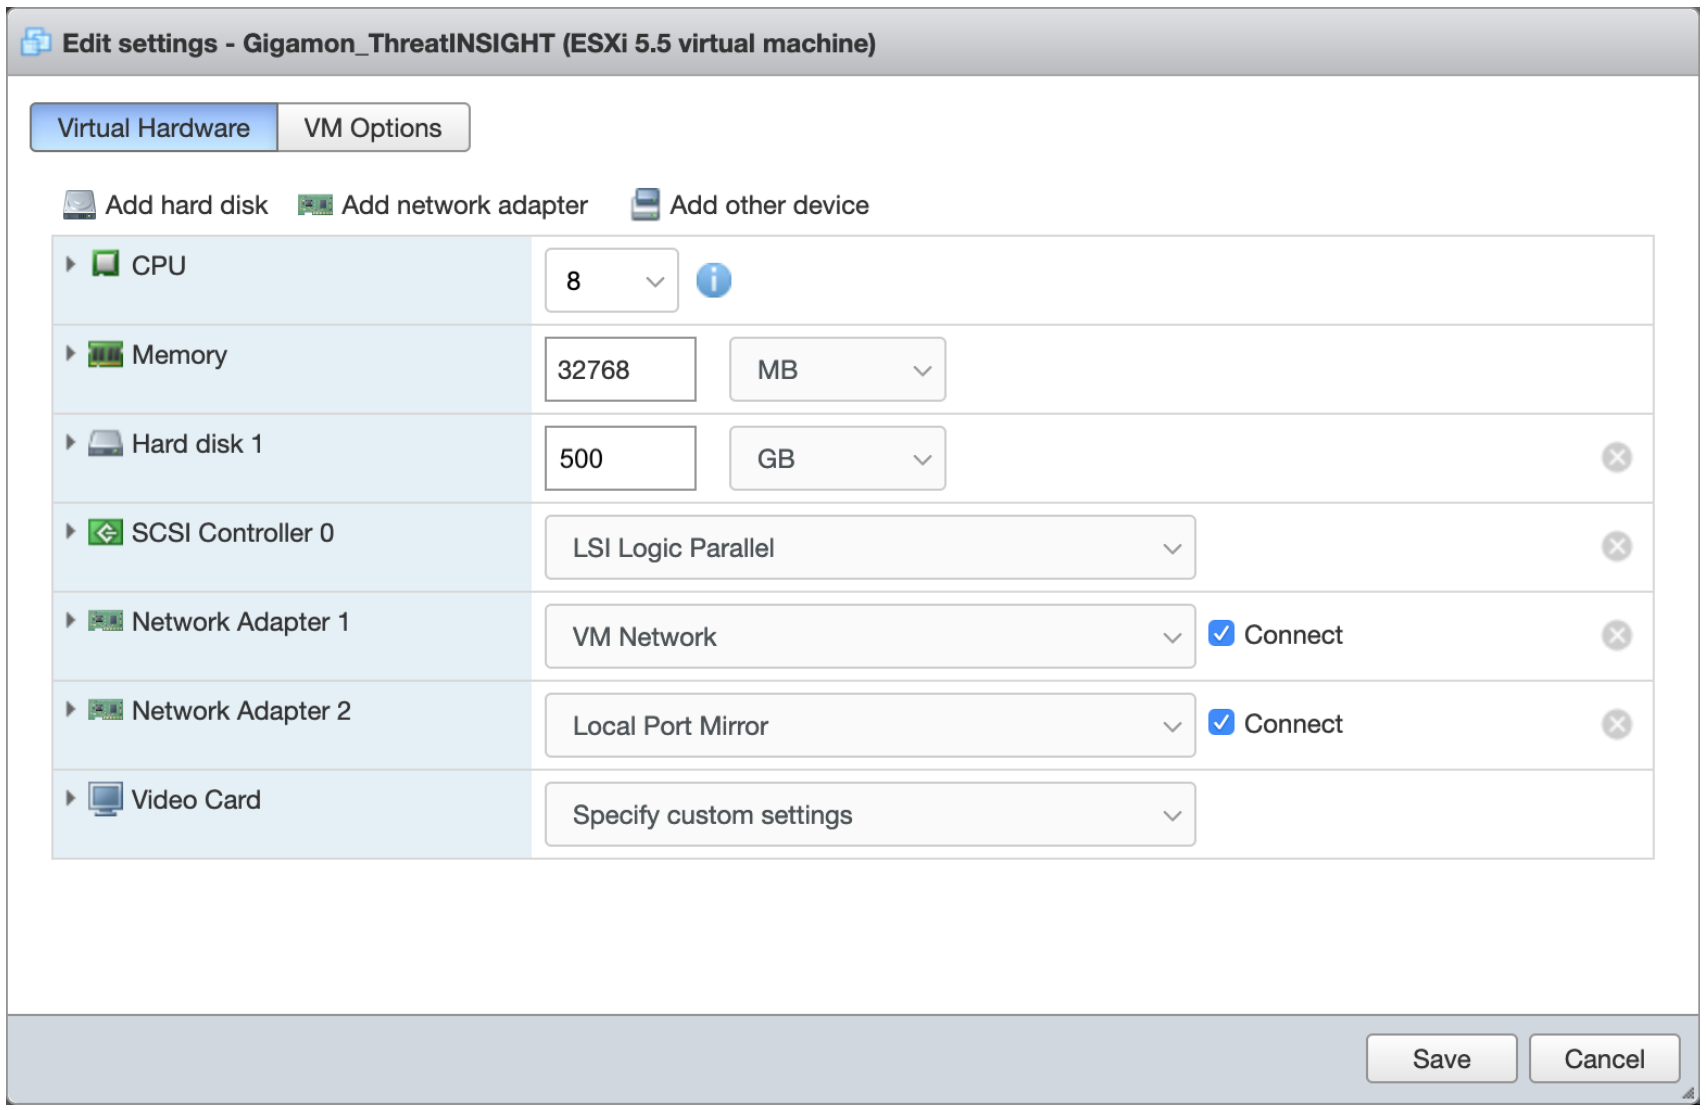Screen dimensions: 1706x1110
Task: Uncheck Connect for Network Adapter 2
Action: pos(1221,722)
